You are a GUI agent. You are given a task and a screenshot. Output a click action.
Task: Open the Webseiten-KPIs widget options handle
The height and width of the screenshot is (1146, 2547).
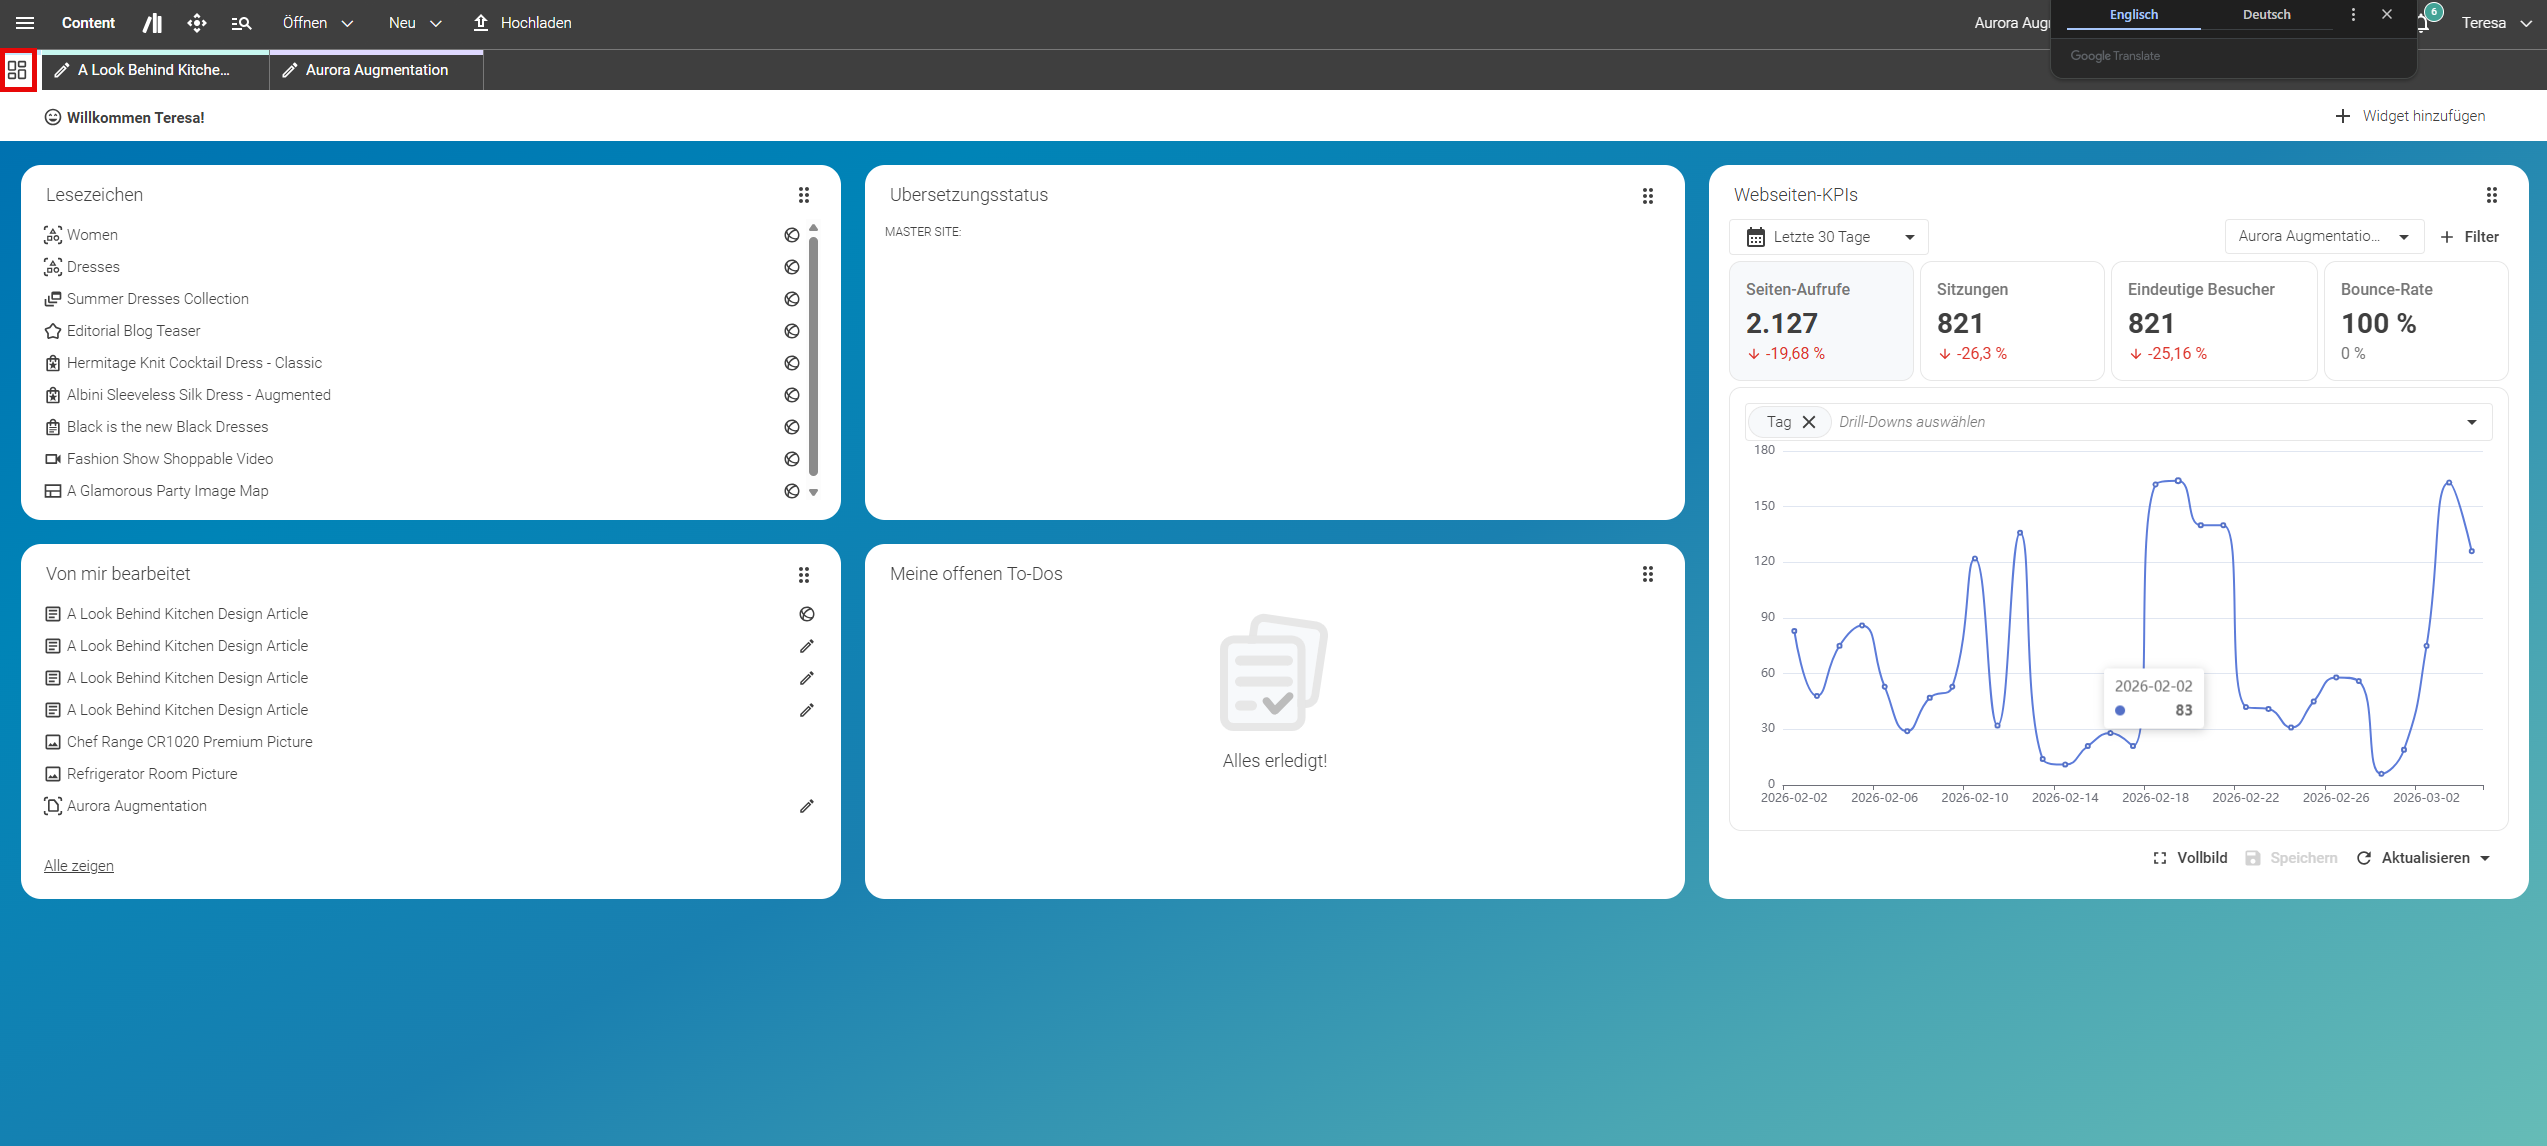click(x=2492, y=195)
